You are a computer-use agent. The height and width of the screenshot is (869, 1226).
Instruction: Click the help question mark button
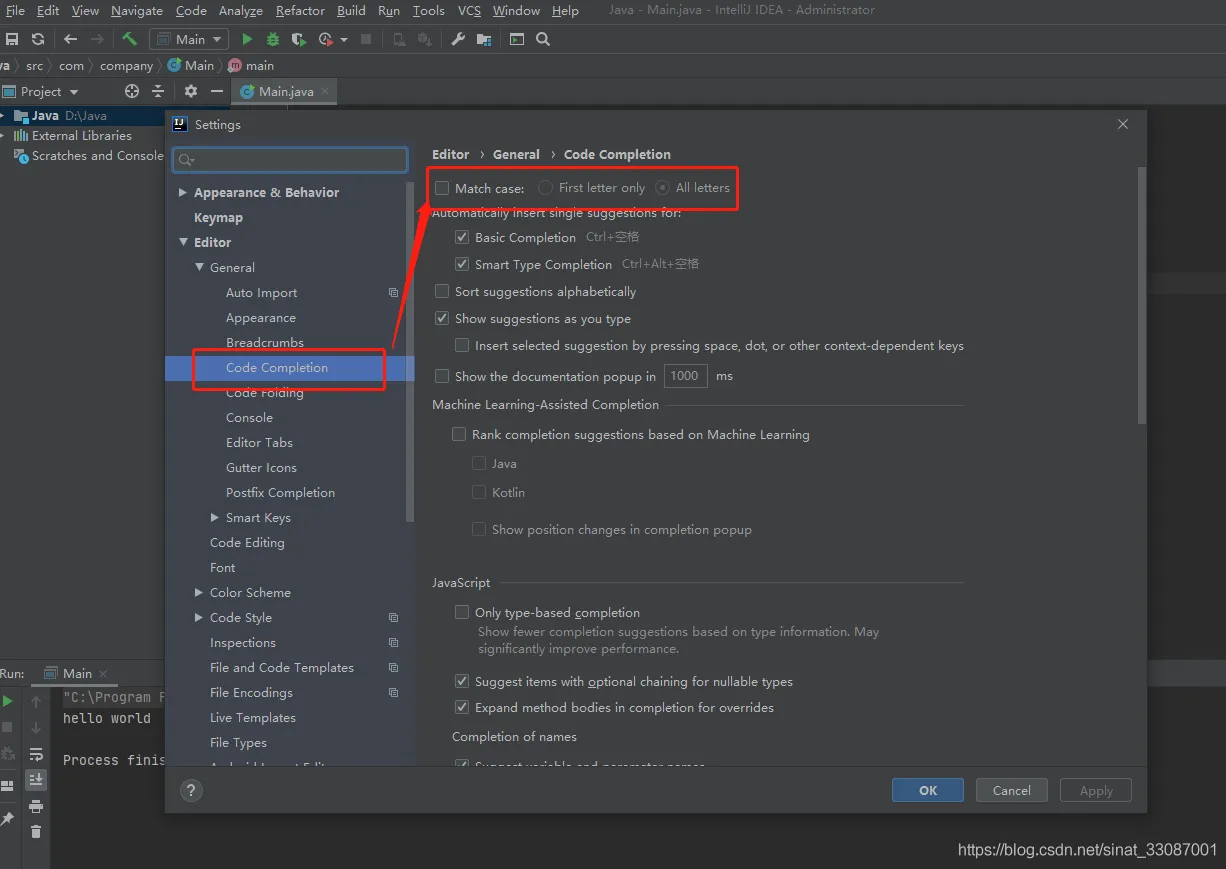191,790
